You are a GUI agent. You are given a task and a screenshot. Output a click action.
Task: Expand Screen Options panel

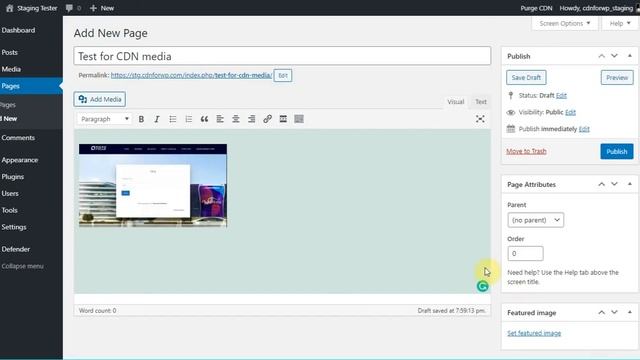564,23
